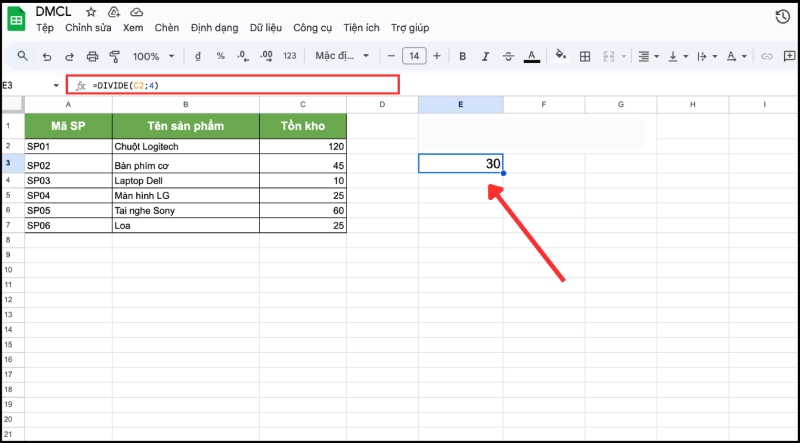Click the formula bar containing =DIVIDE(C2;4)
The height and width of the screenshot is (443, 800).
coord(240,85)
